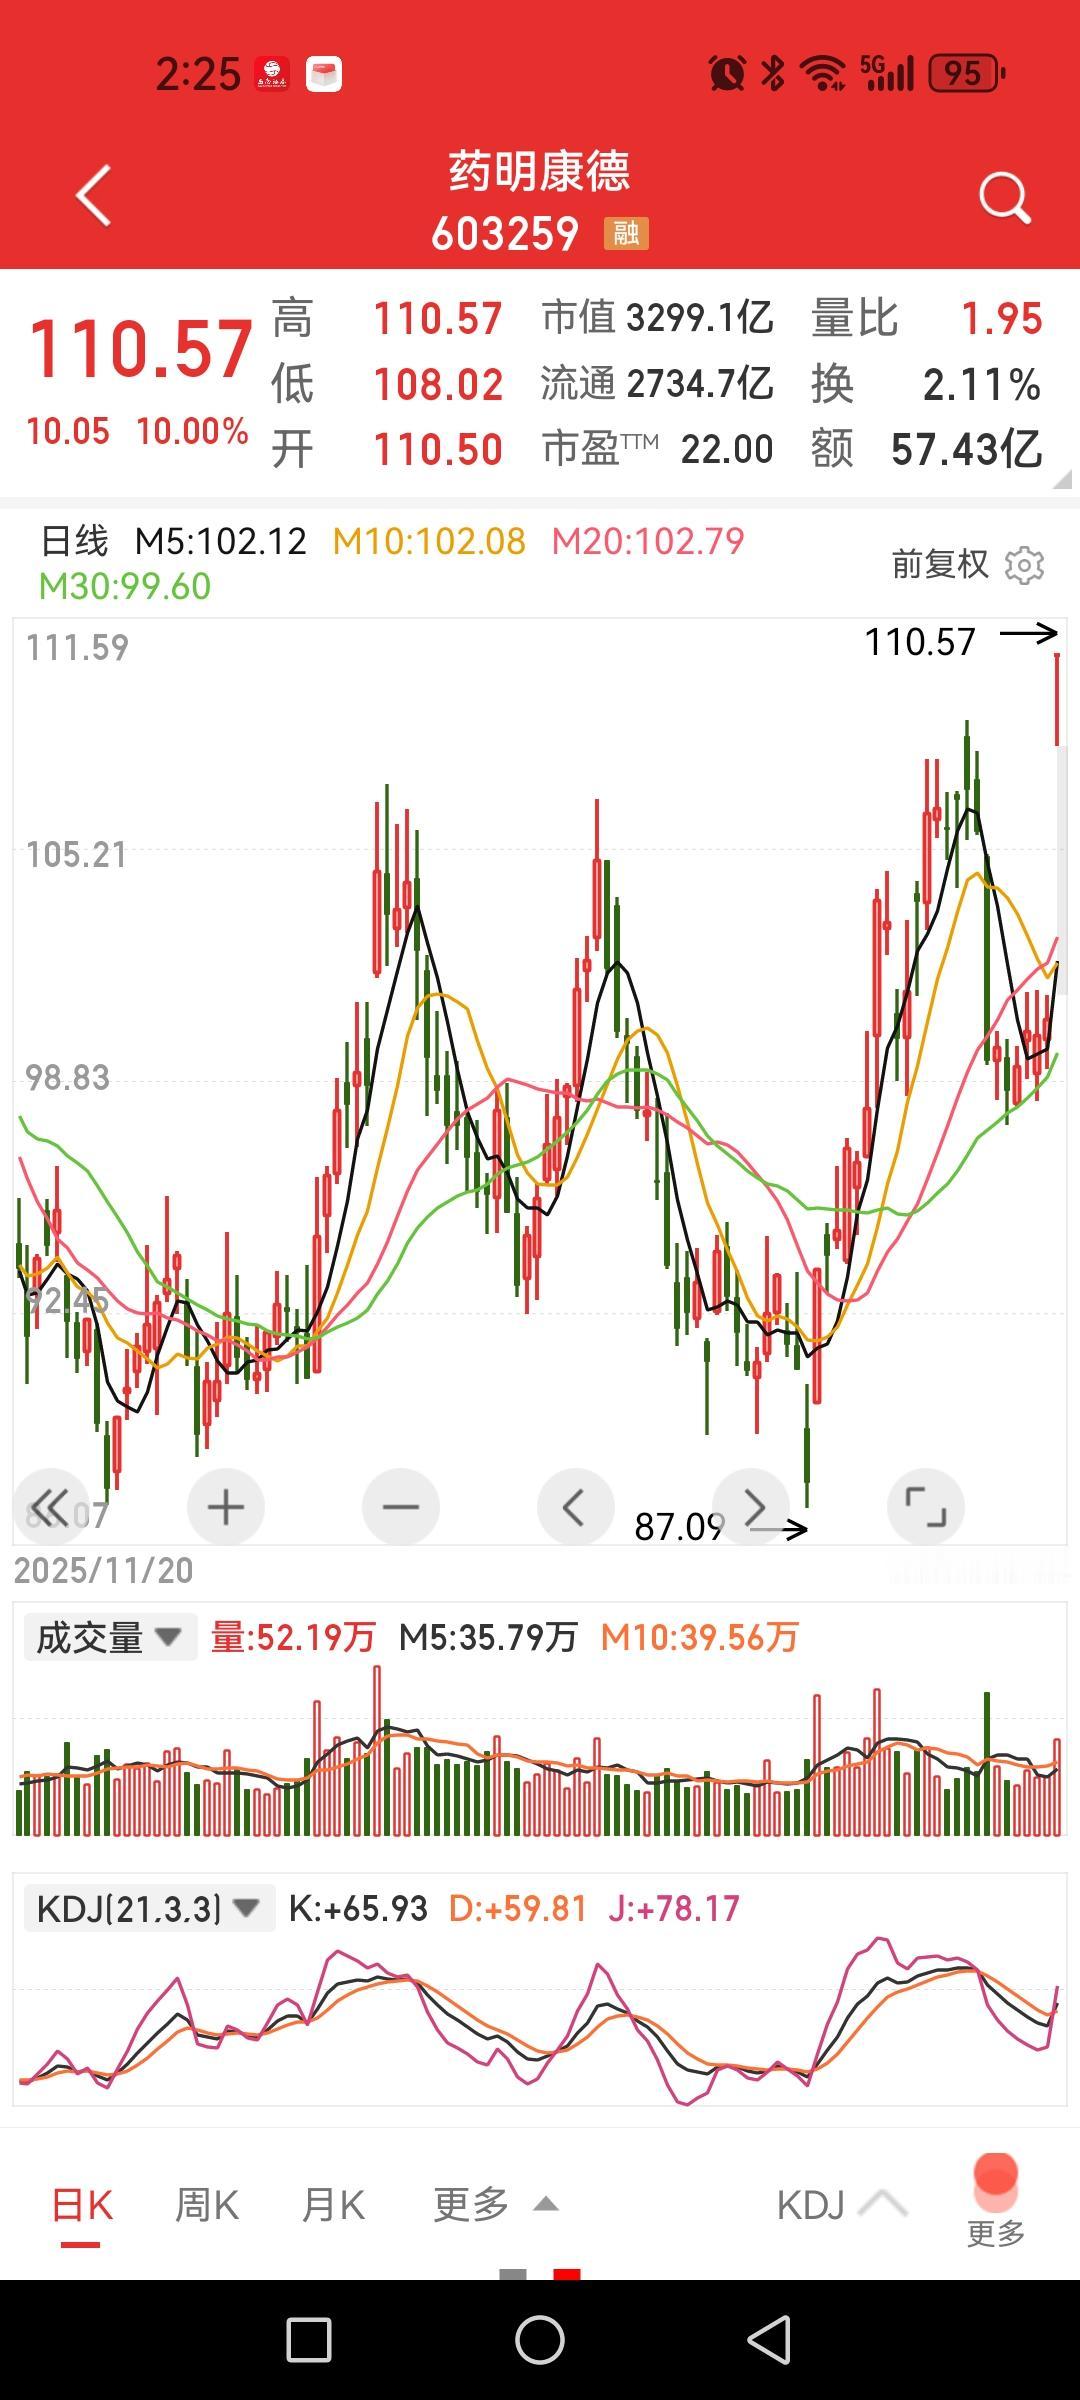Tap the battery 95 indicator
The image size is (1080, 2400).
click(x=966, y=73)
